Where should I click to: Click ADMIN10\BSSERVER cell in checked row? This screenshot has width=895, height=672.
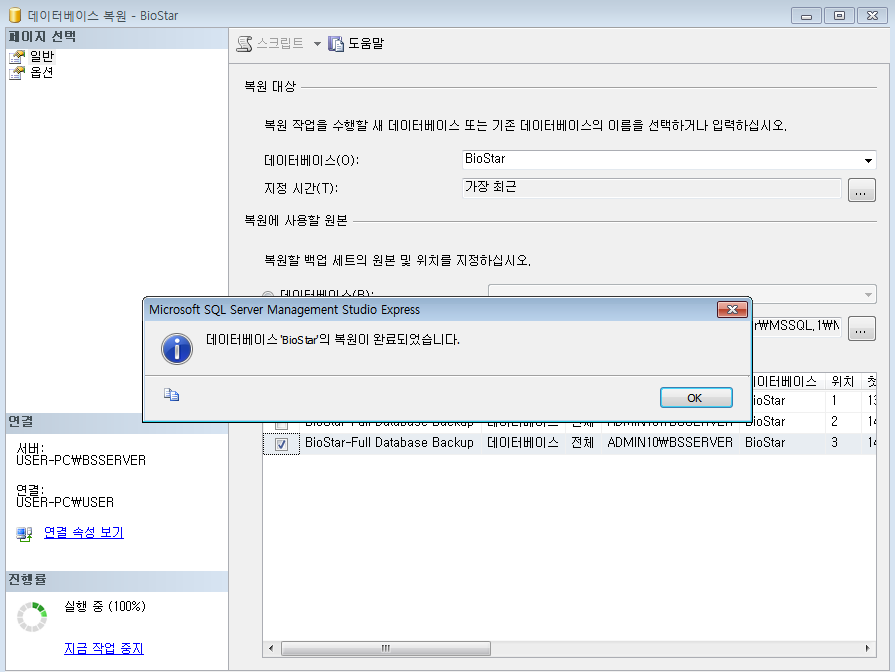coord(670,442)
